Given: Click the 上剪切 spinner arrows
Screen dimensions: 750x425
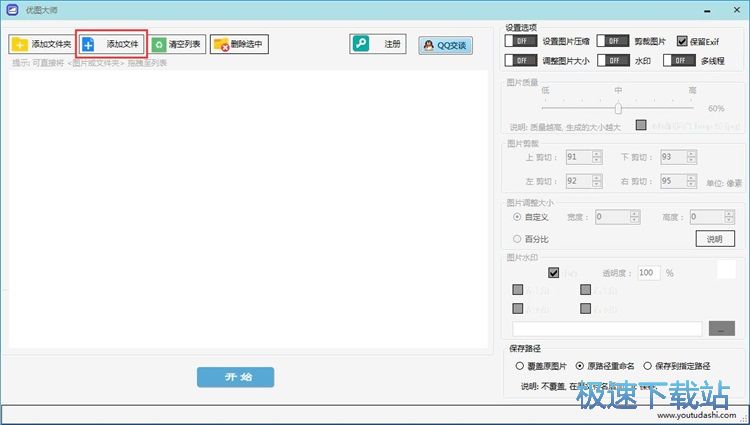Looking at the screenshot, I should point(597,157).
